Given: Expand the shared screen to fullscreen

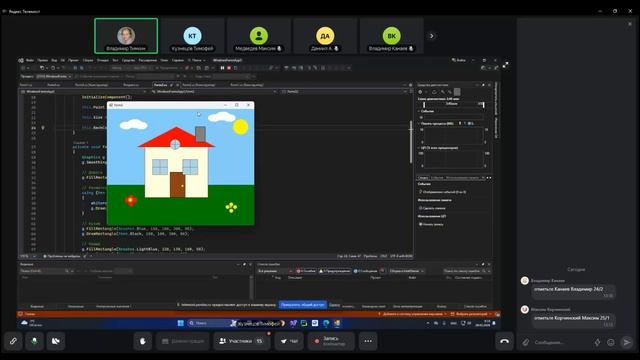Looking at the screenshot, I should tap(505, 64).
